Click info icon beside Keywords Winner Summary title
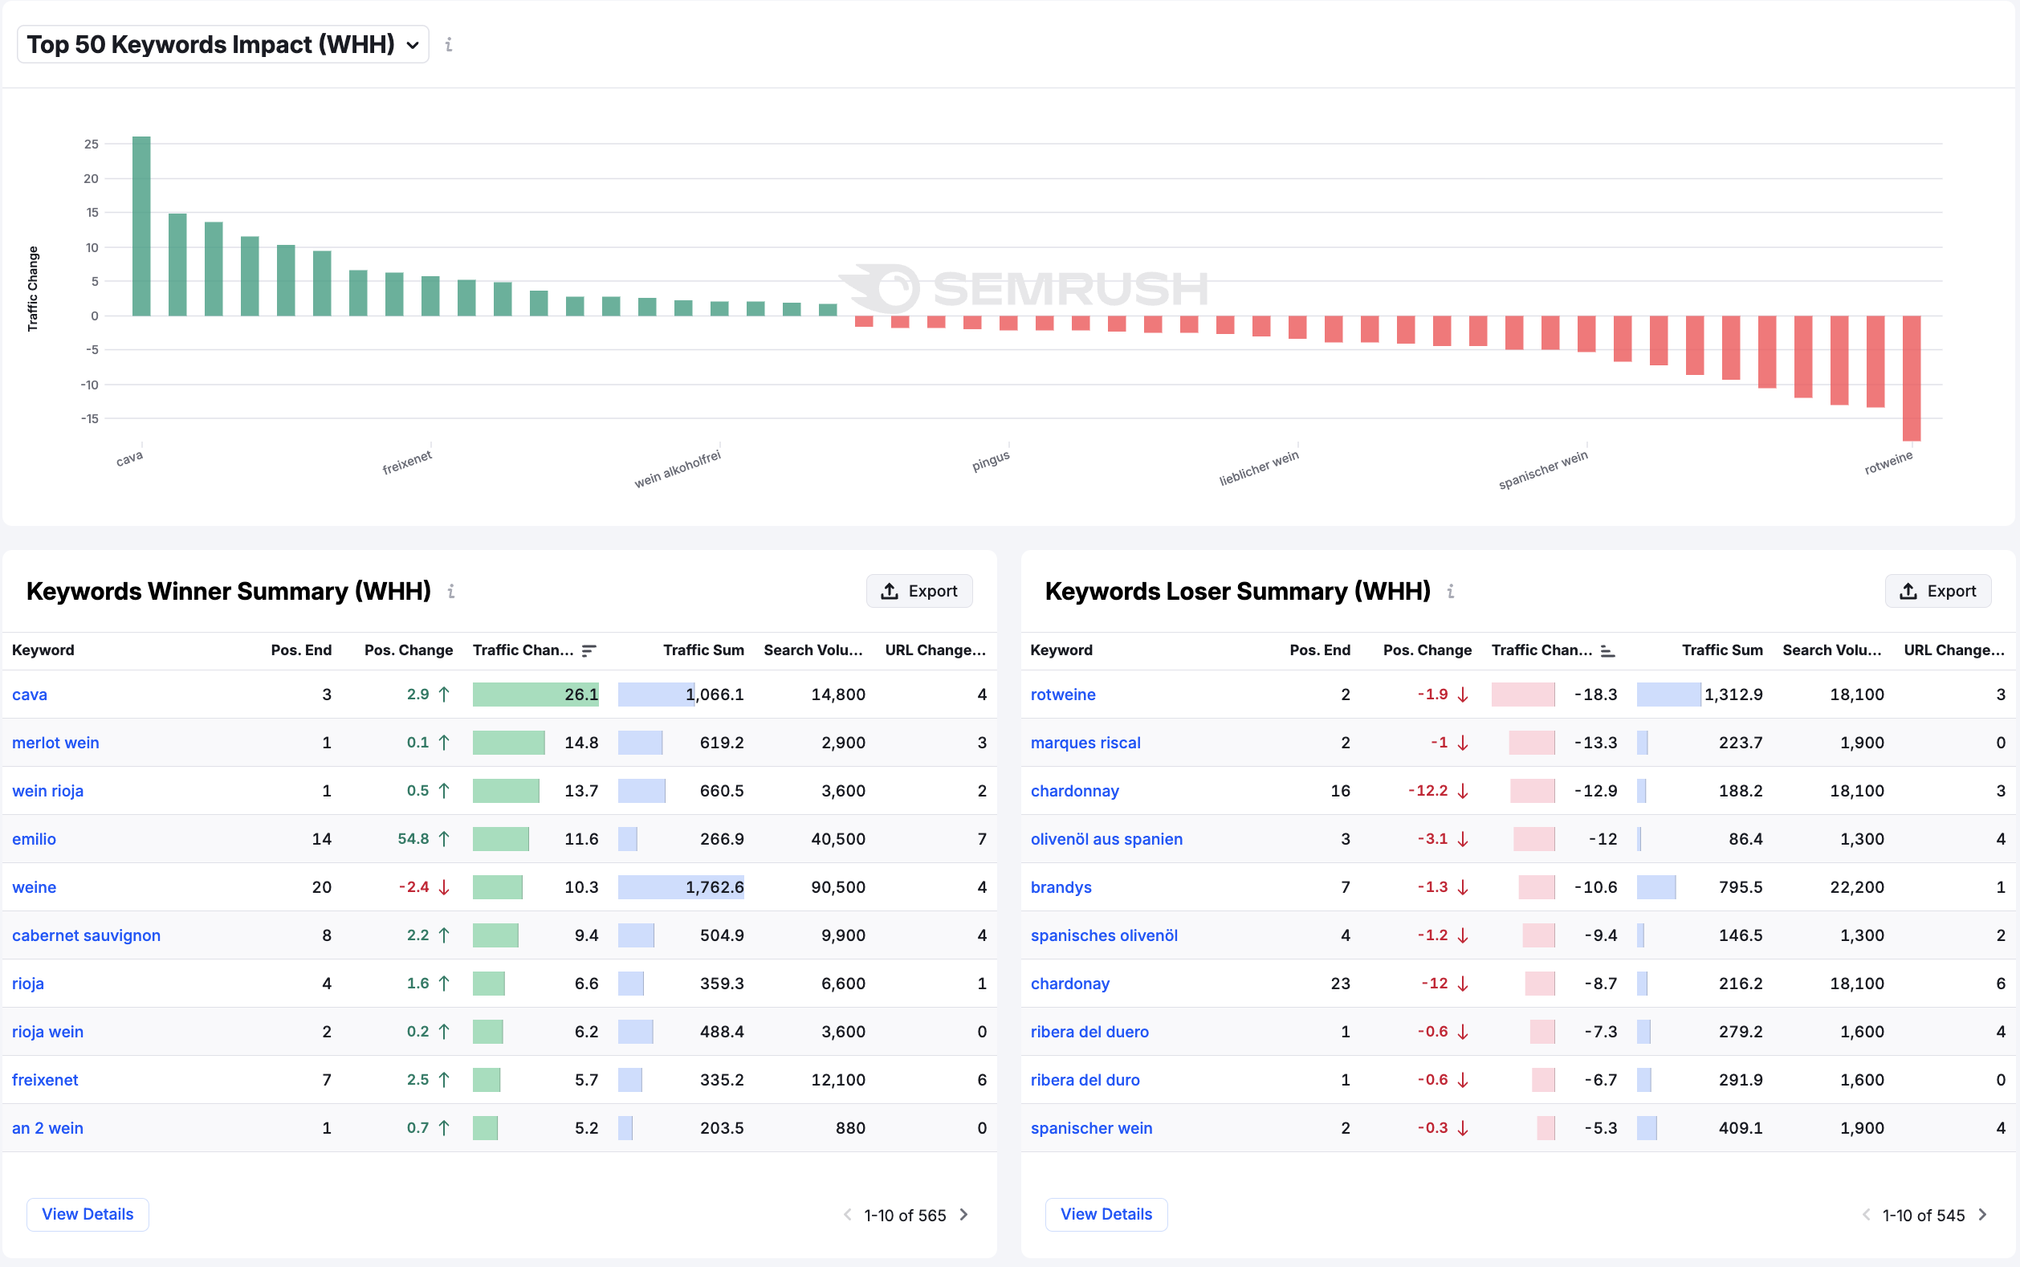The width and height of the screenshot is (2020, 1267). click(x=452, y=592)
